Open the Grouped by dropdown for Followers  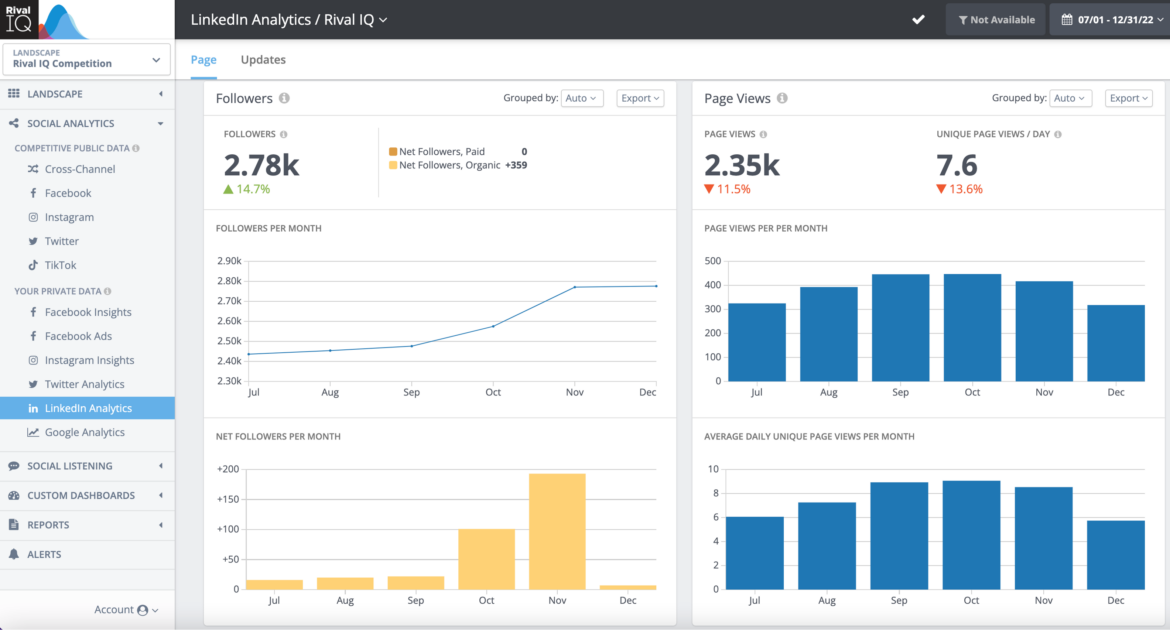[x=582, y=98]
